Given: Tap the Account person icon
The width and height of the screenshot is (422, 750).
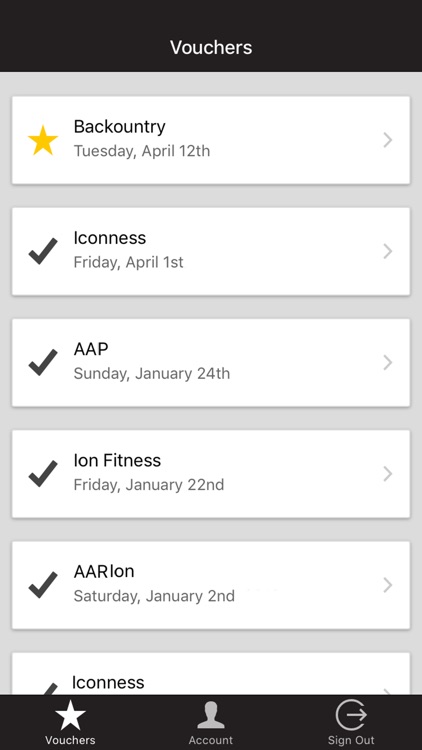Looking at the screenshot, I should pos(211,716).
